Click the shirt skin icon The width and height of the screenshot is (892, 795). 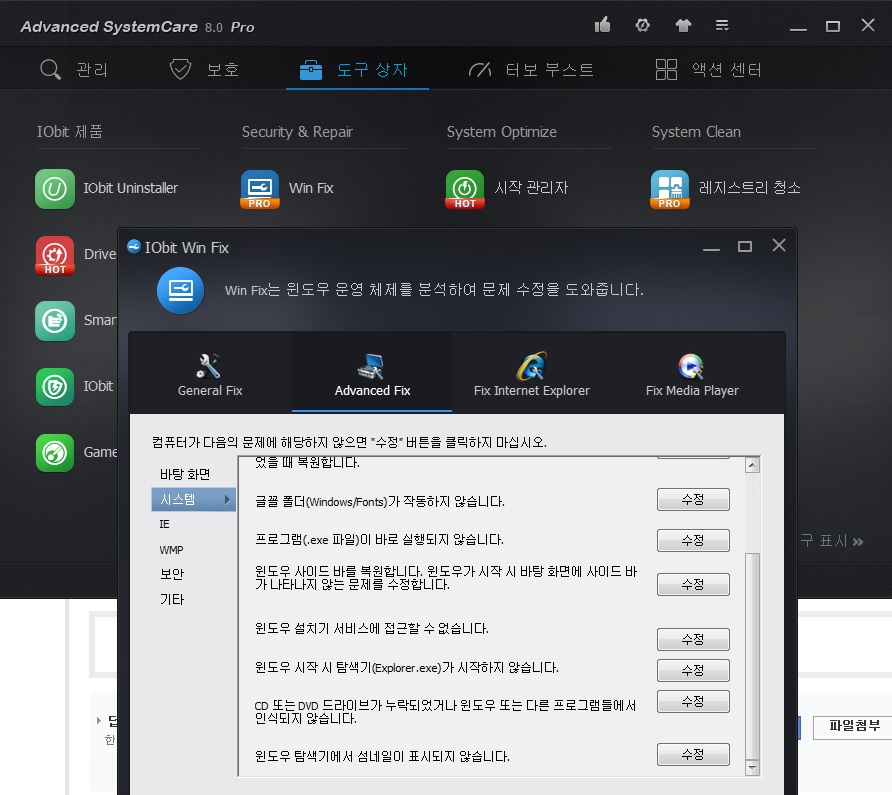(x=683, y=25)
